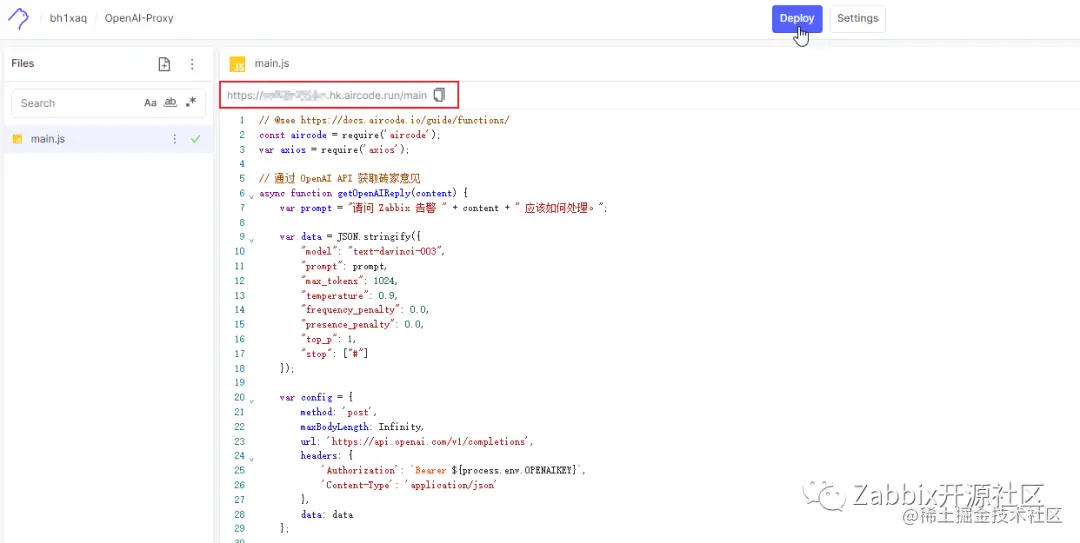Open the Settings button

tap(858, 19)
